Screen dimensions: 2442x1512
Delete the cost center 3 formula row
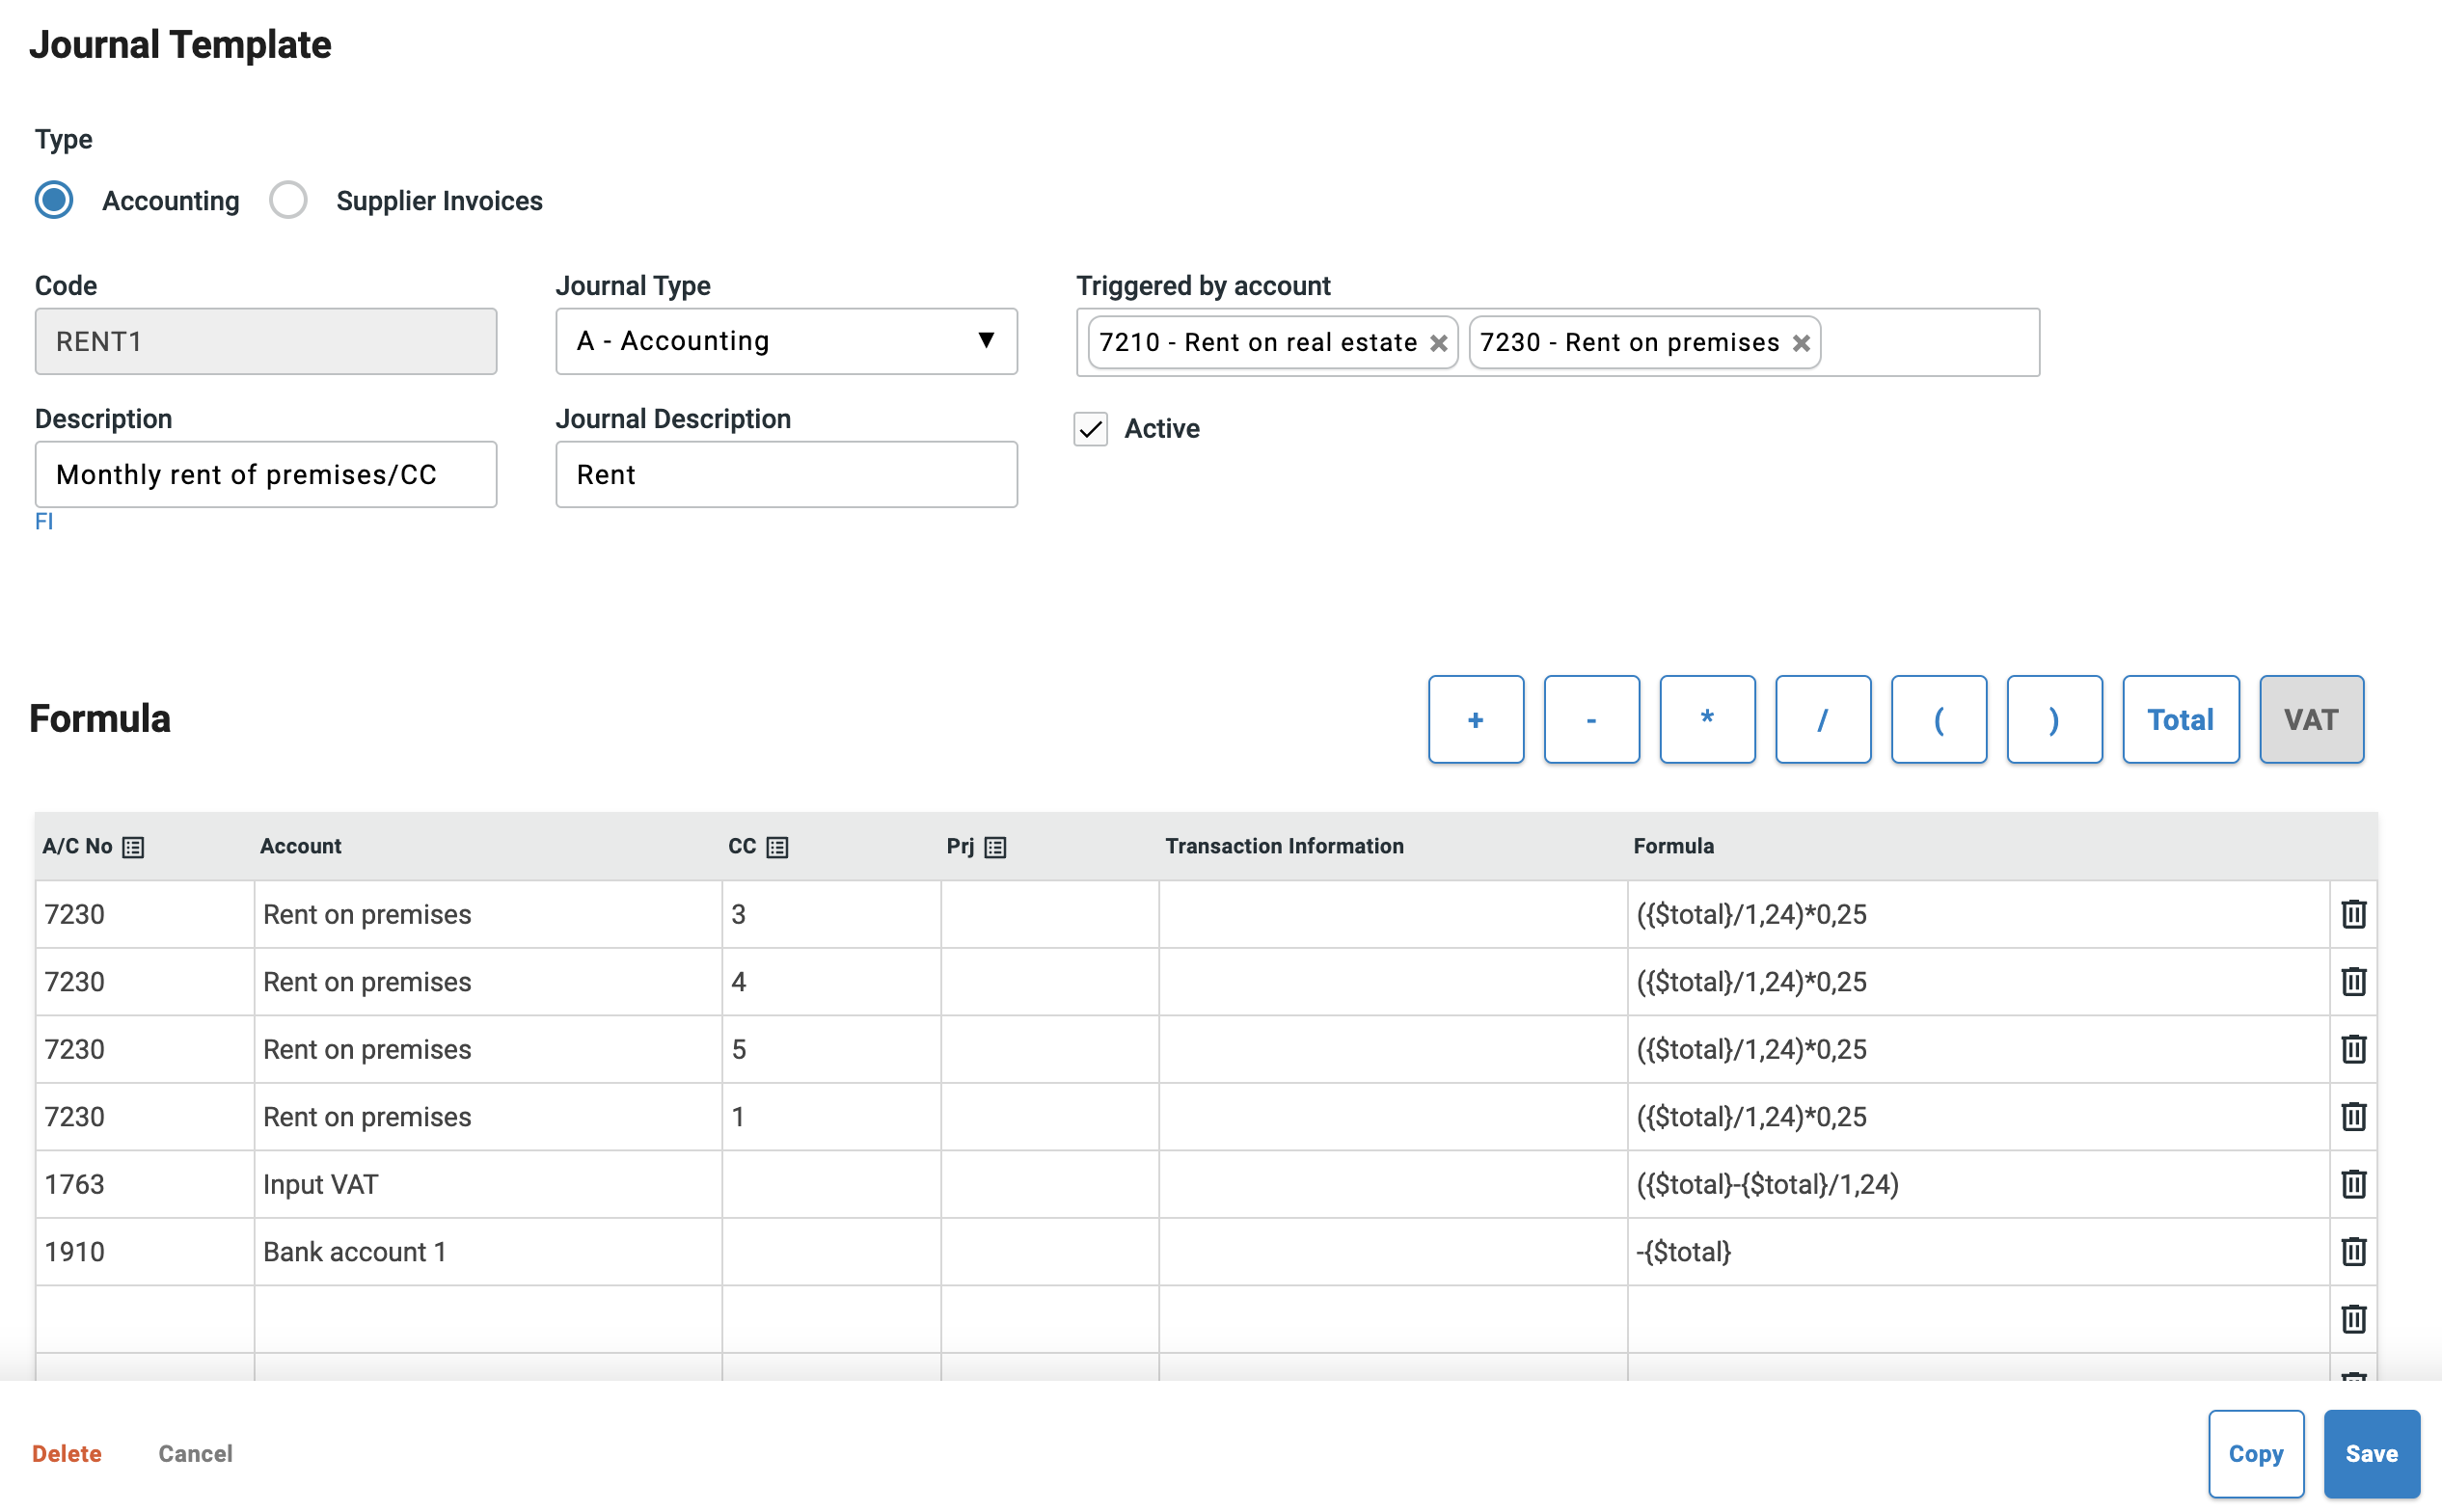[x=2353, y=914]
